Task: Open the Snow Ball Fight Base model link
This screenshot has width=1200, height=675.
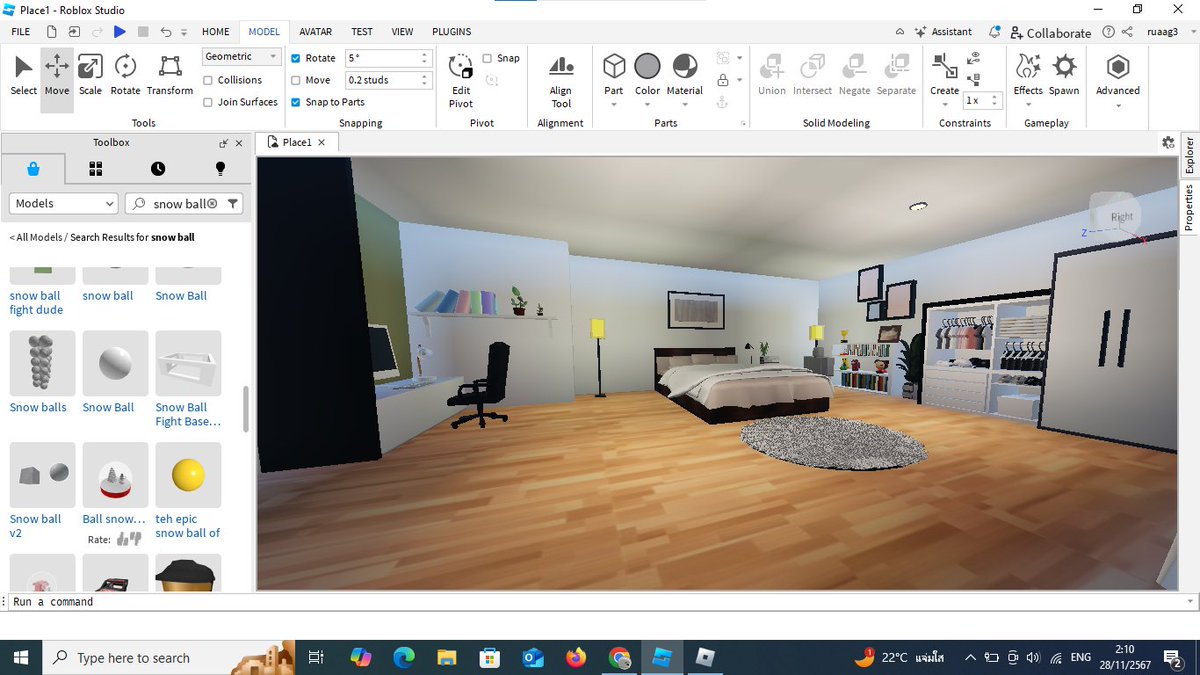Action: [188, 414]
